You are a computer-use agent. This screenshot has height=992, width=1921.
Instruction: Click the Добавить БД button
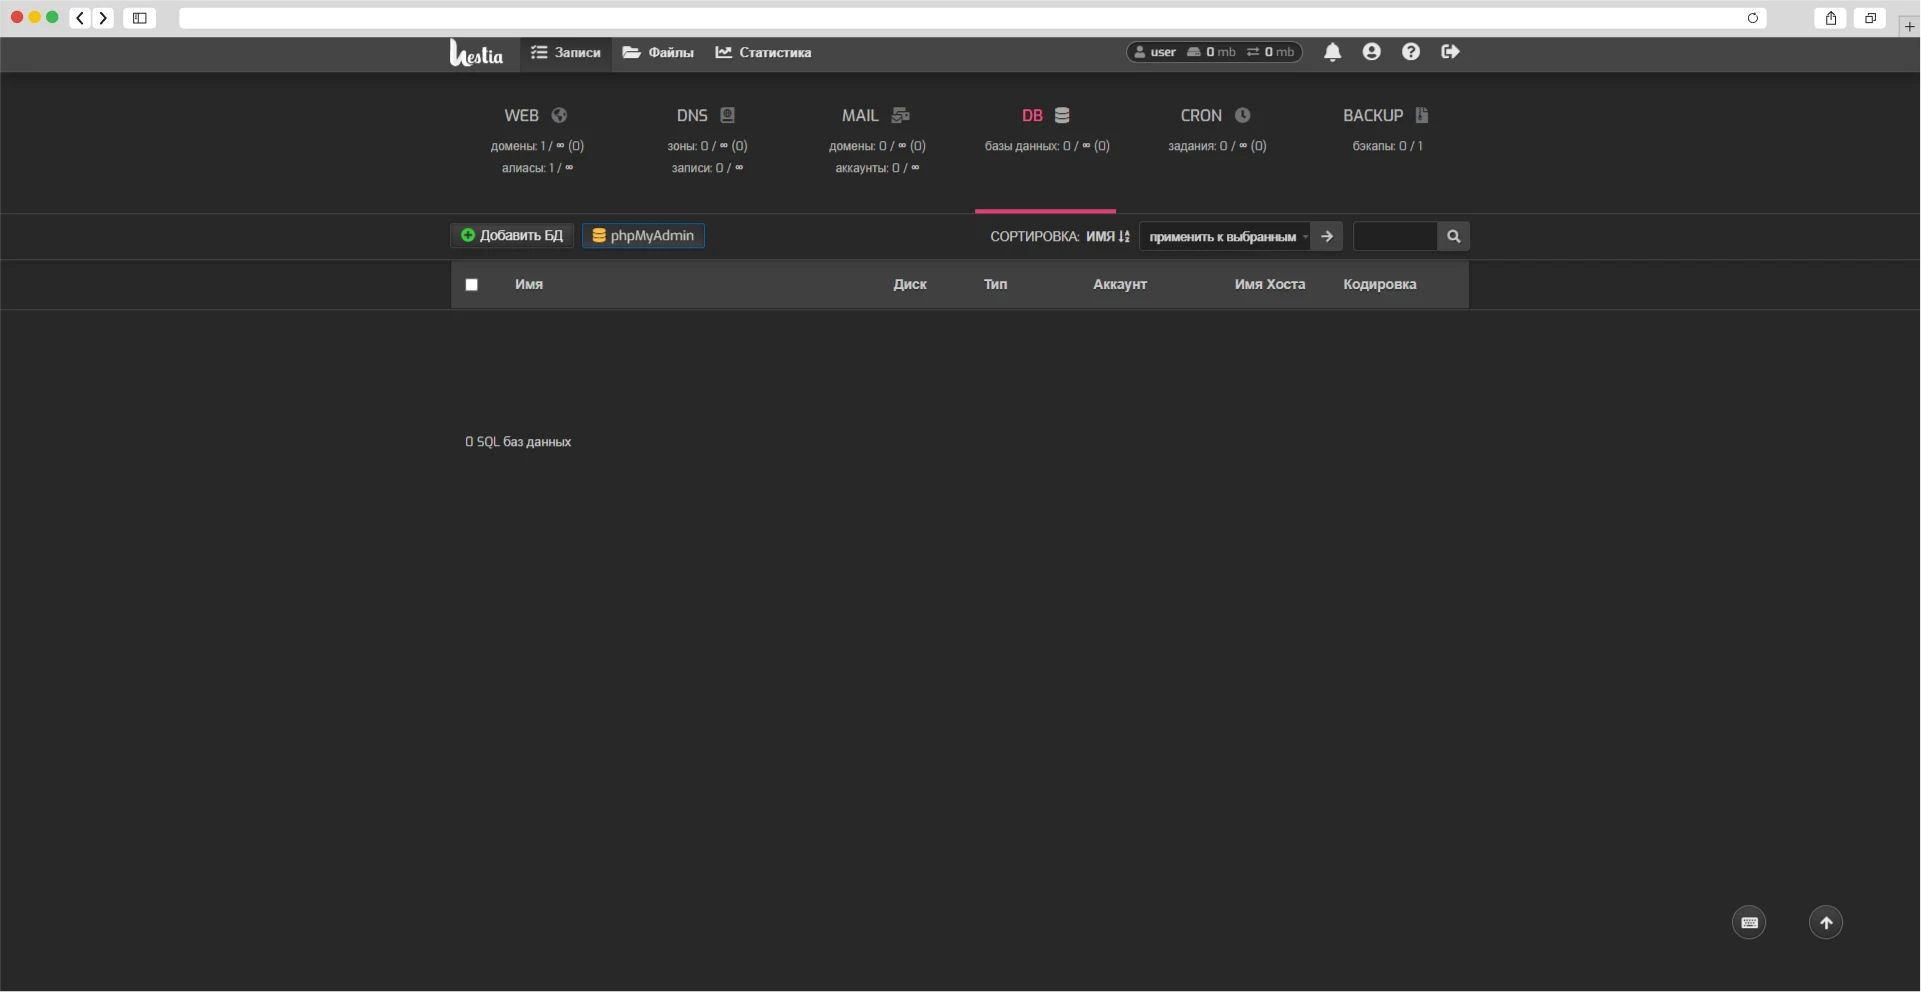[x=512, y=236]
